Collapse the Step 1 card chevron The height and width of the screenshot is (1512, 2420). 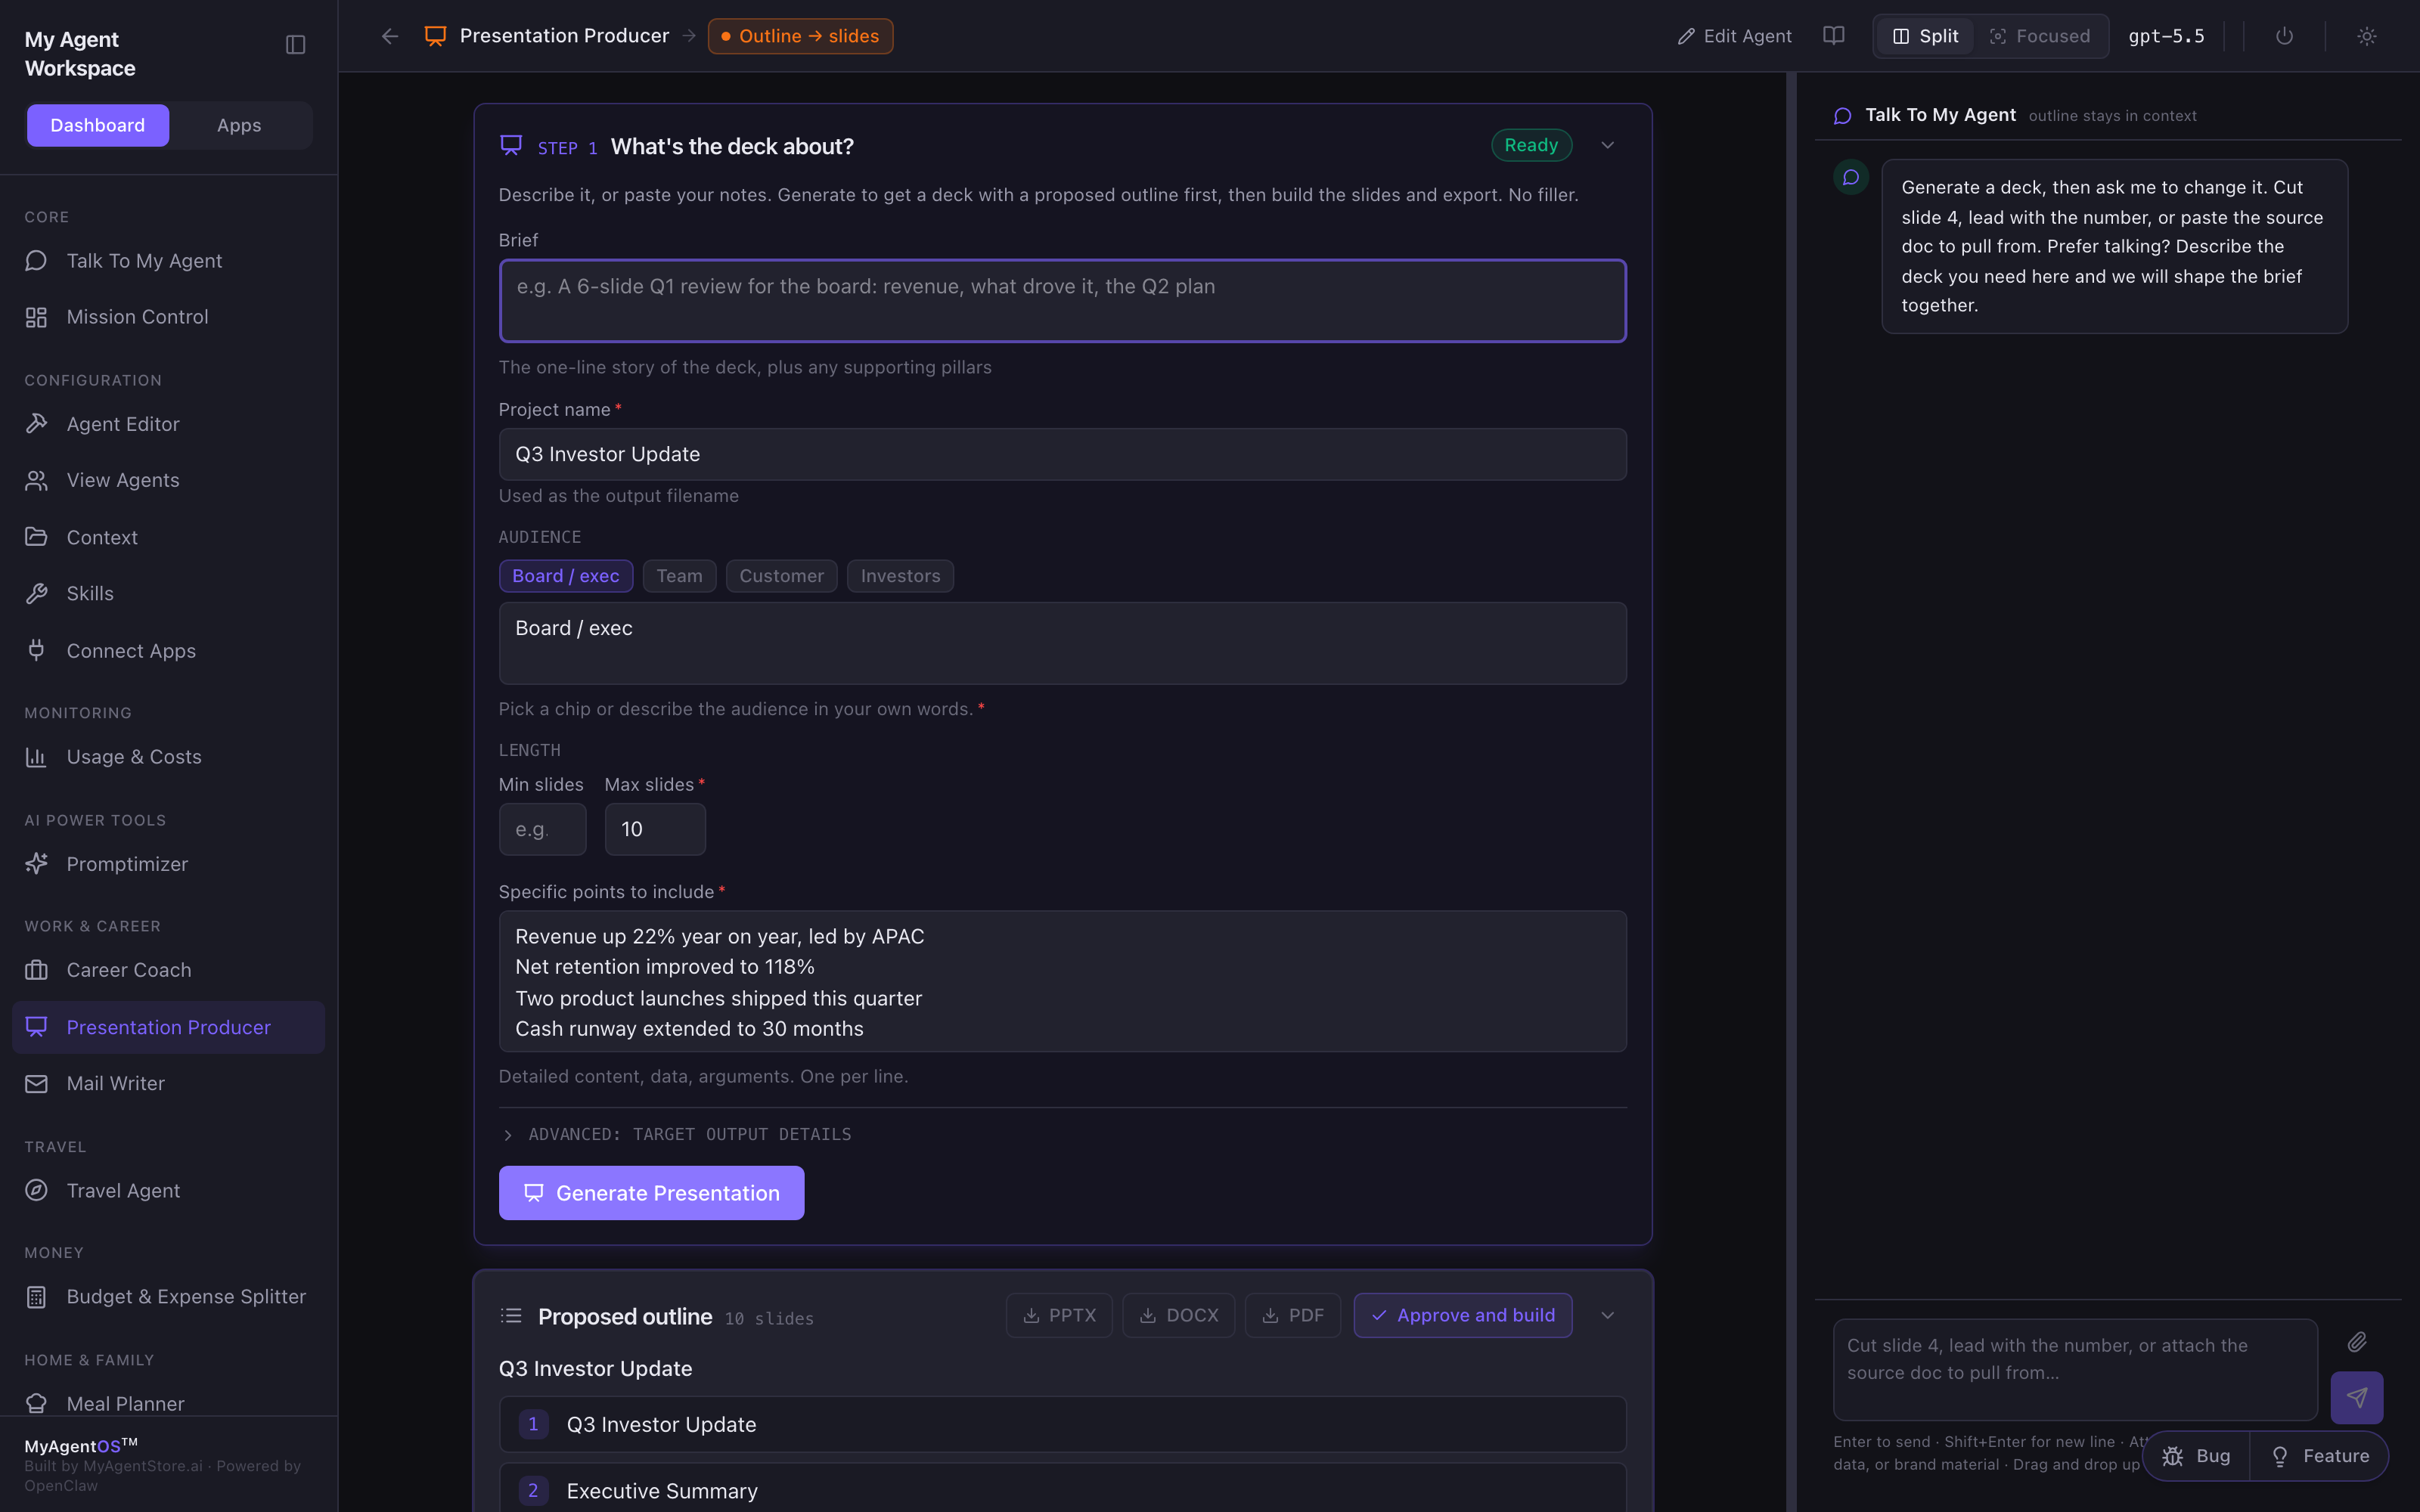[x=1607, y=145]
